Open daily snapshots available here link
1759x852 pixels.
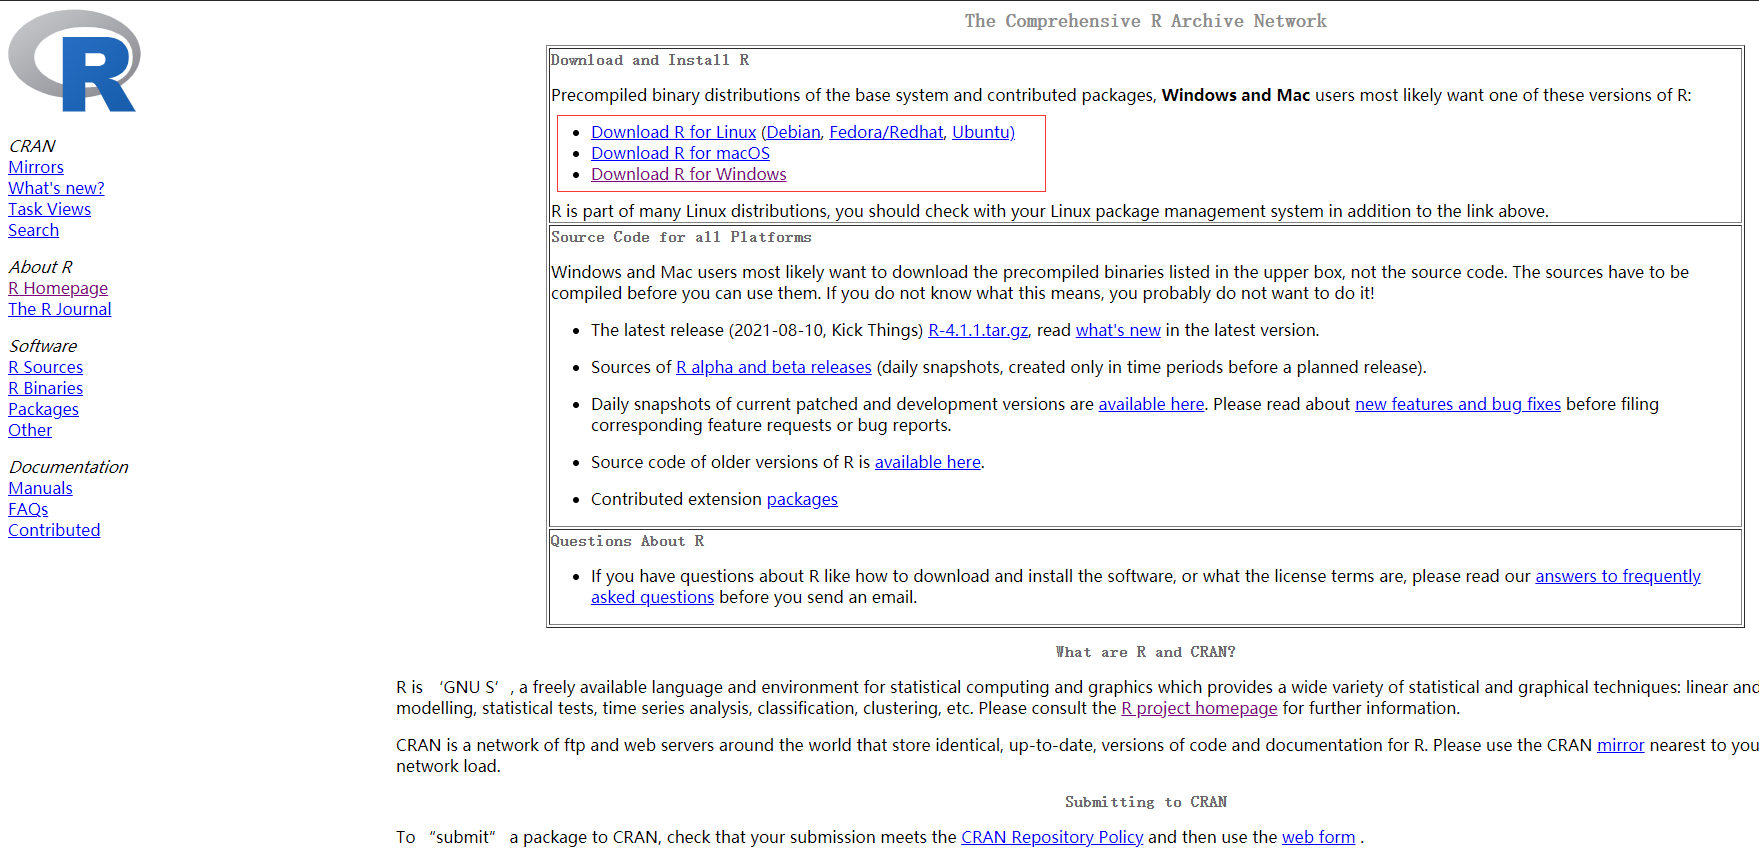click(x=1151, y=404)
